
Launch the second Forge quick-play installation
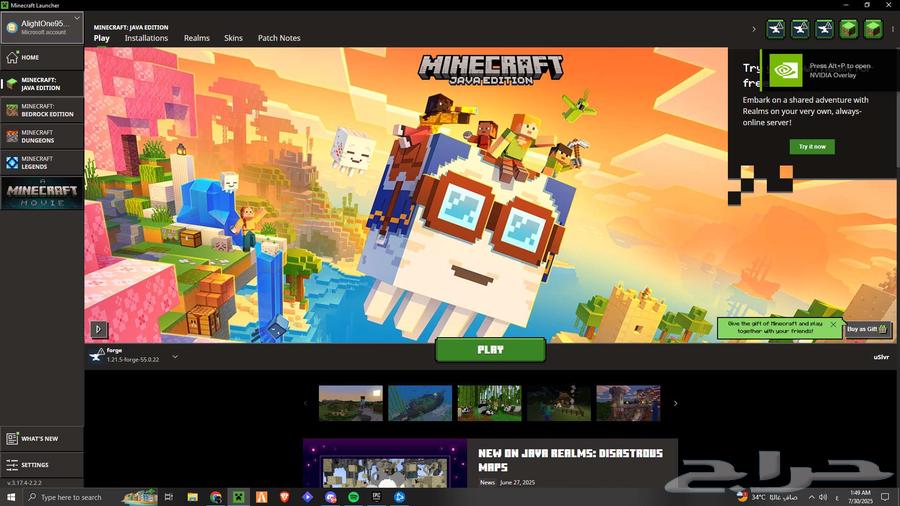[x=800, y=29]
